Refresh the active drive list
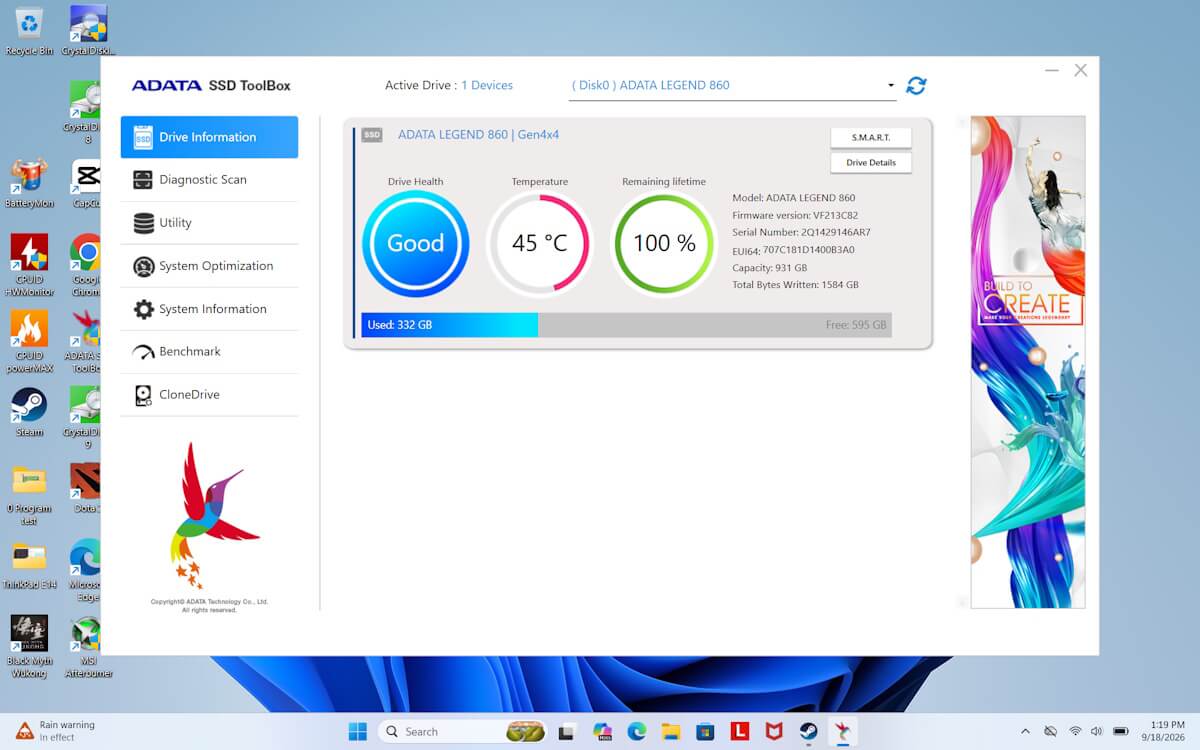The image size is (1200, 750). click(x=916, y=86)
